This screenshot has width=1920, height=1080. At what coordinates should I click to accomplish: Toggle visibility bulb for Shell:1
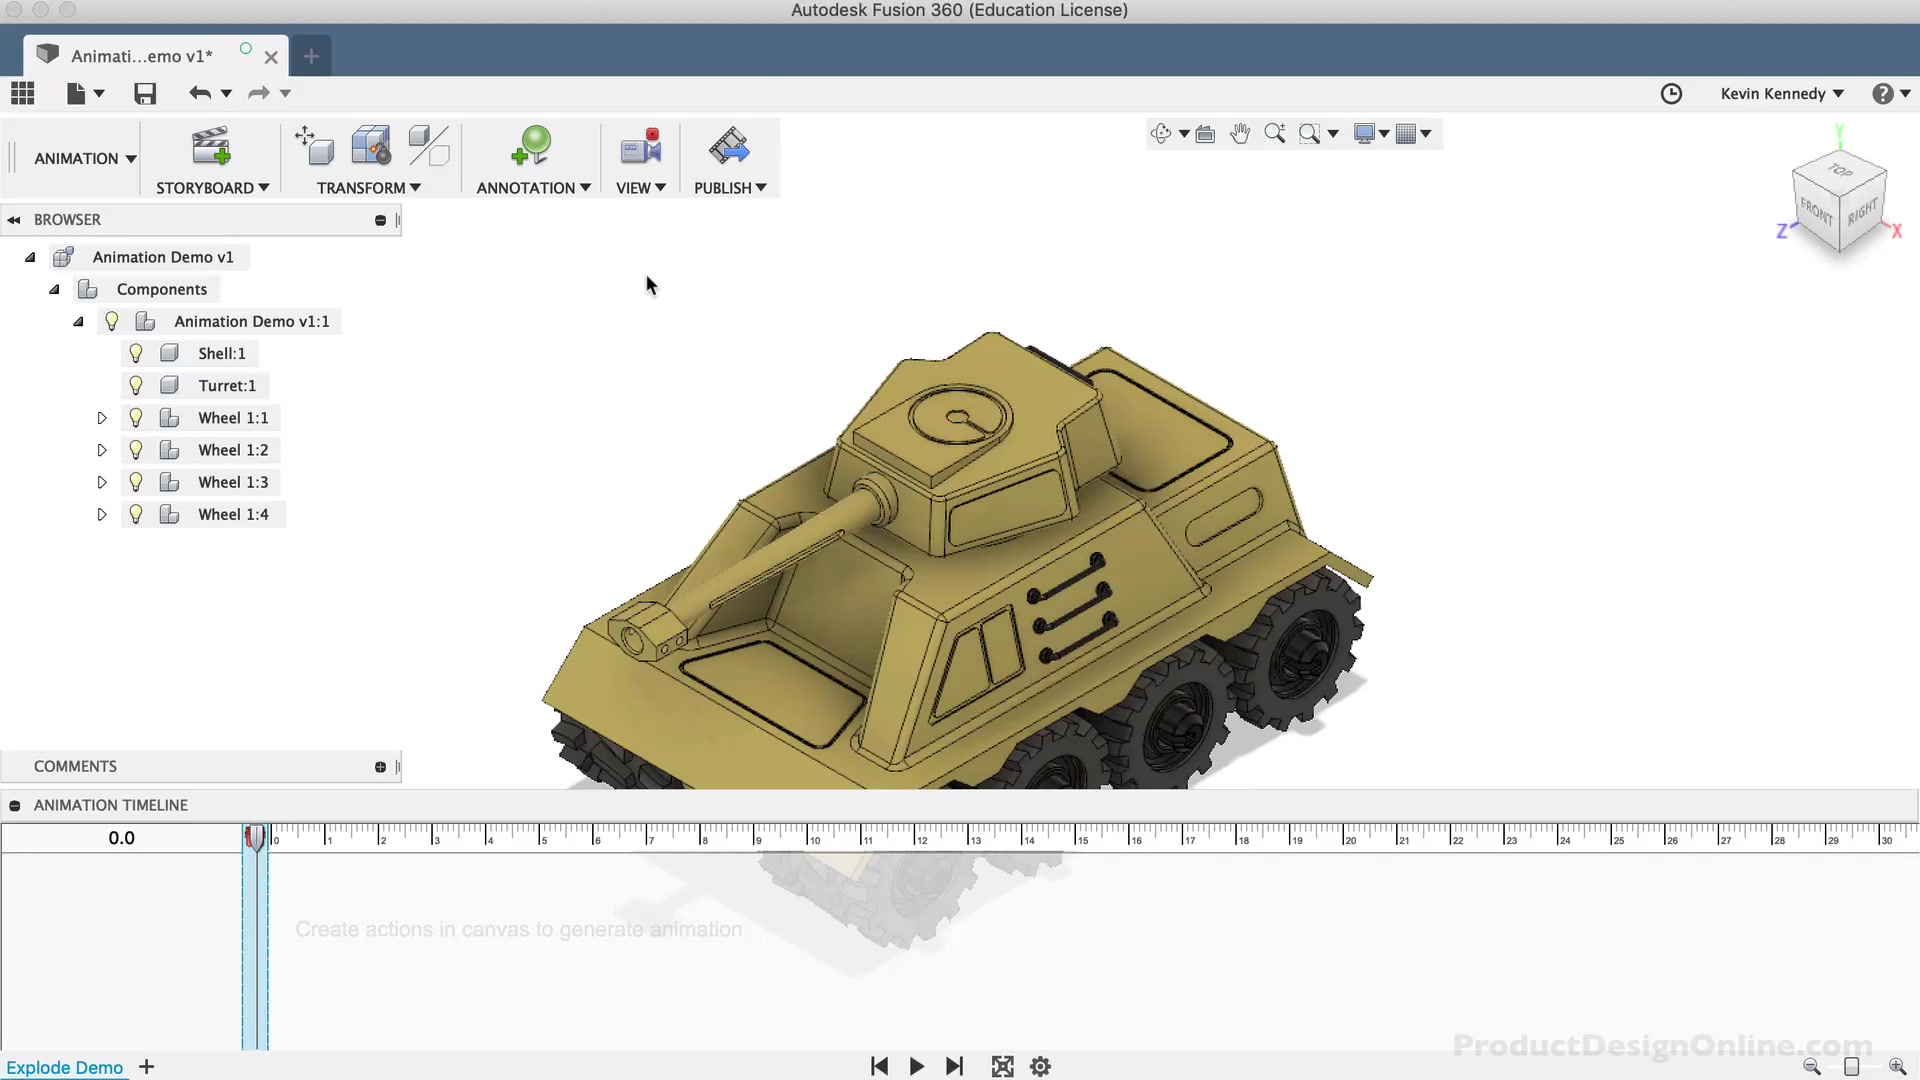(136, 353)
